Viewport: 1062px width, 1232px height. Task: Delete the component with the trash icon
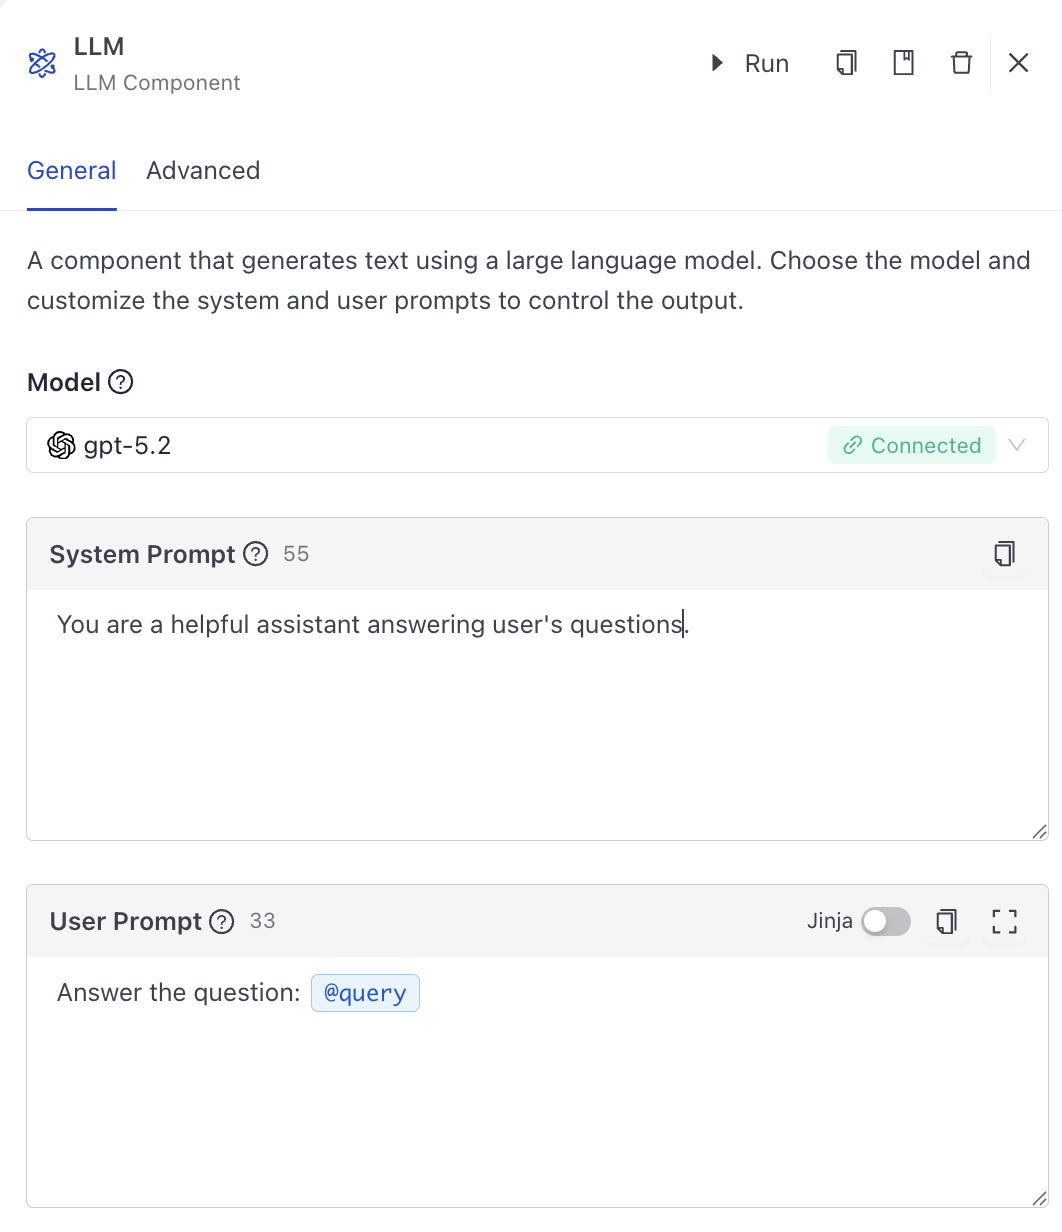(961, 62)
